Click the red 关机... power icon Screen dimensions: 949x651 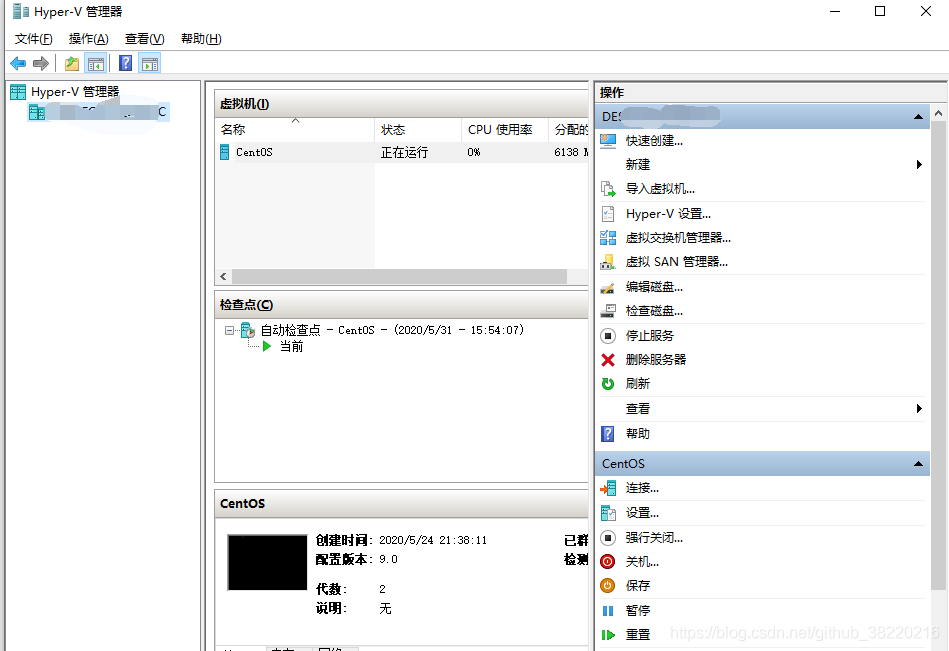tap(608, 562)
